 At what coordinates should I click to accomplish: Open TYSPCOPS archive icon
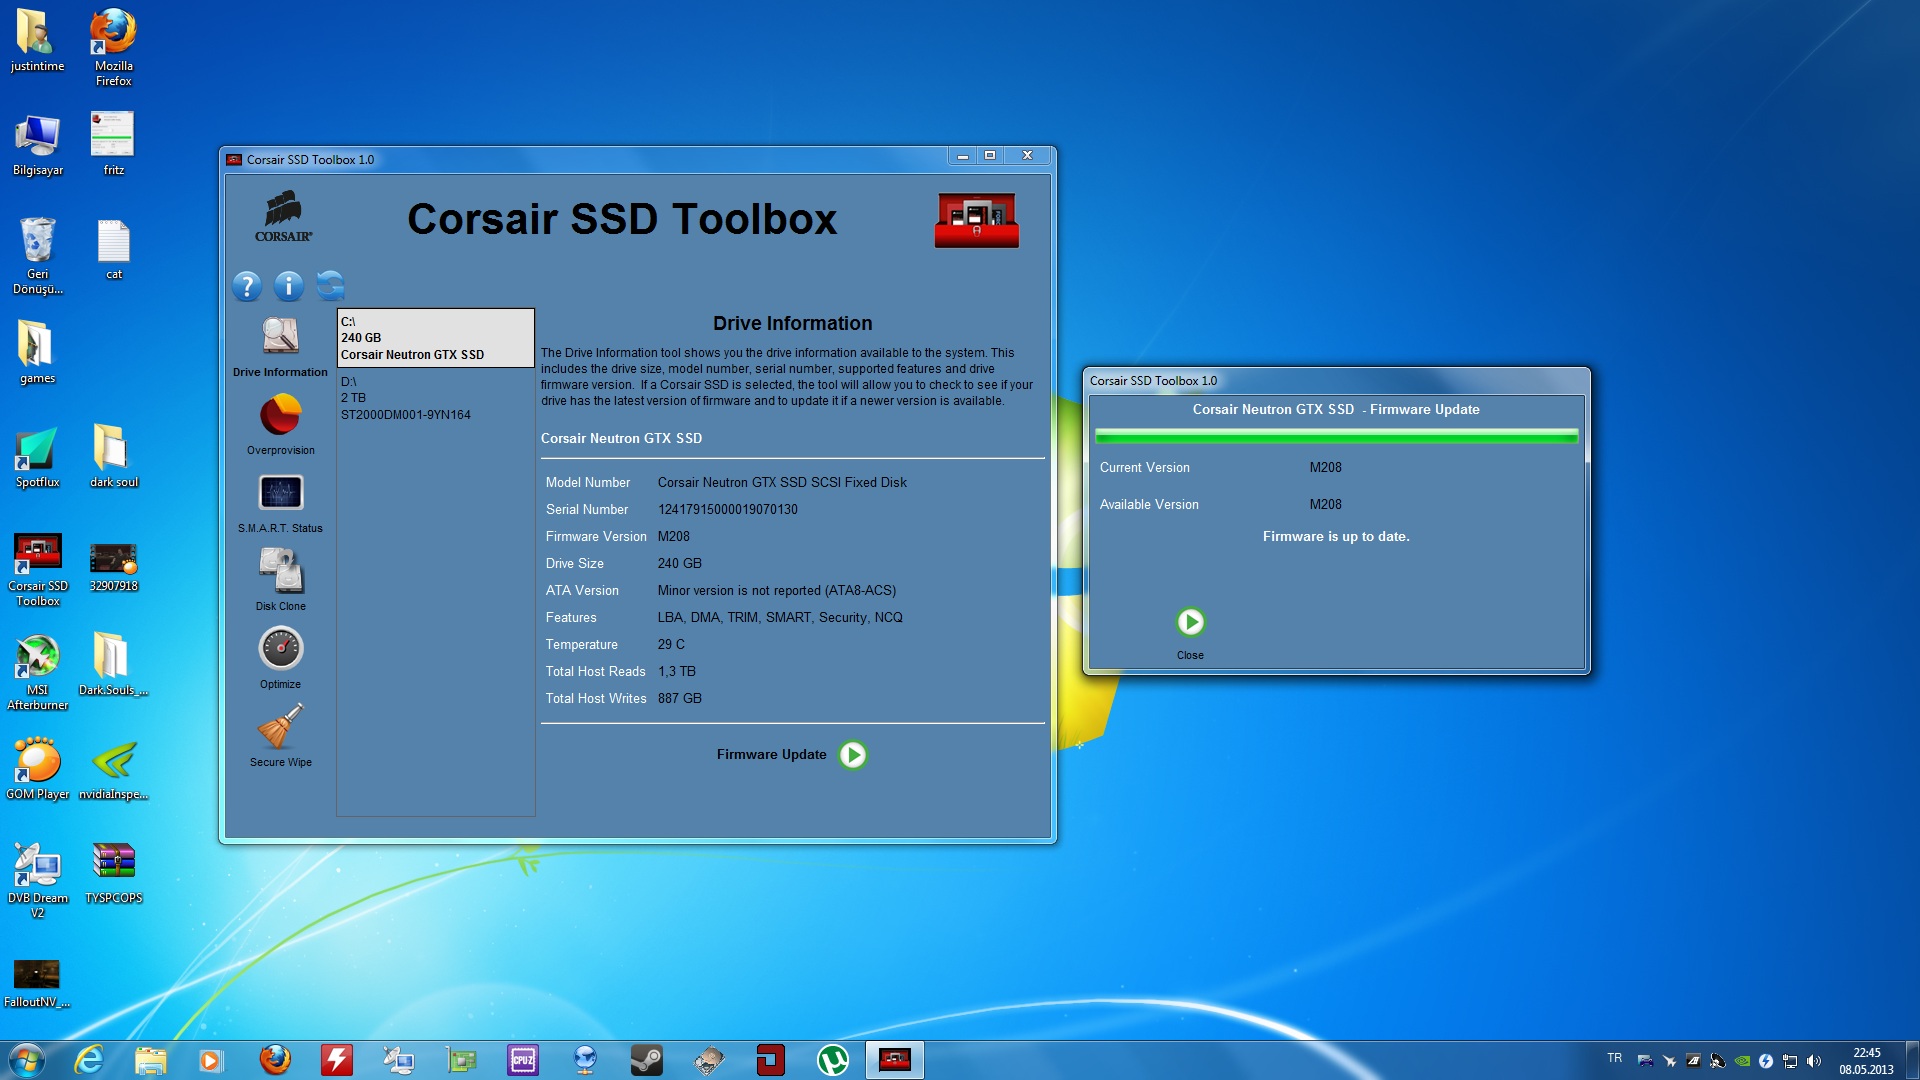pyautogui.click(x=113, y=873)
